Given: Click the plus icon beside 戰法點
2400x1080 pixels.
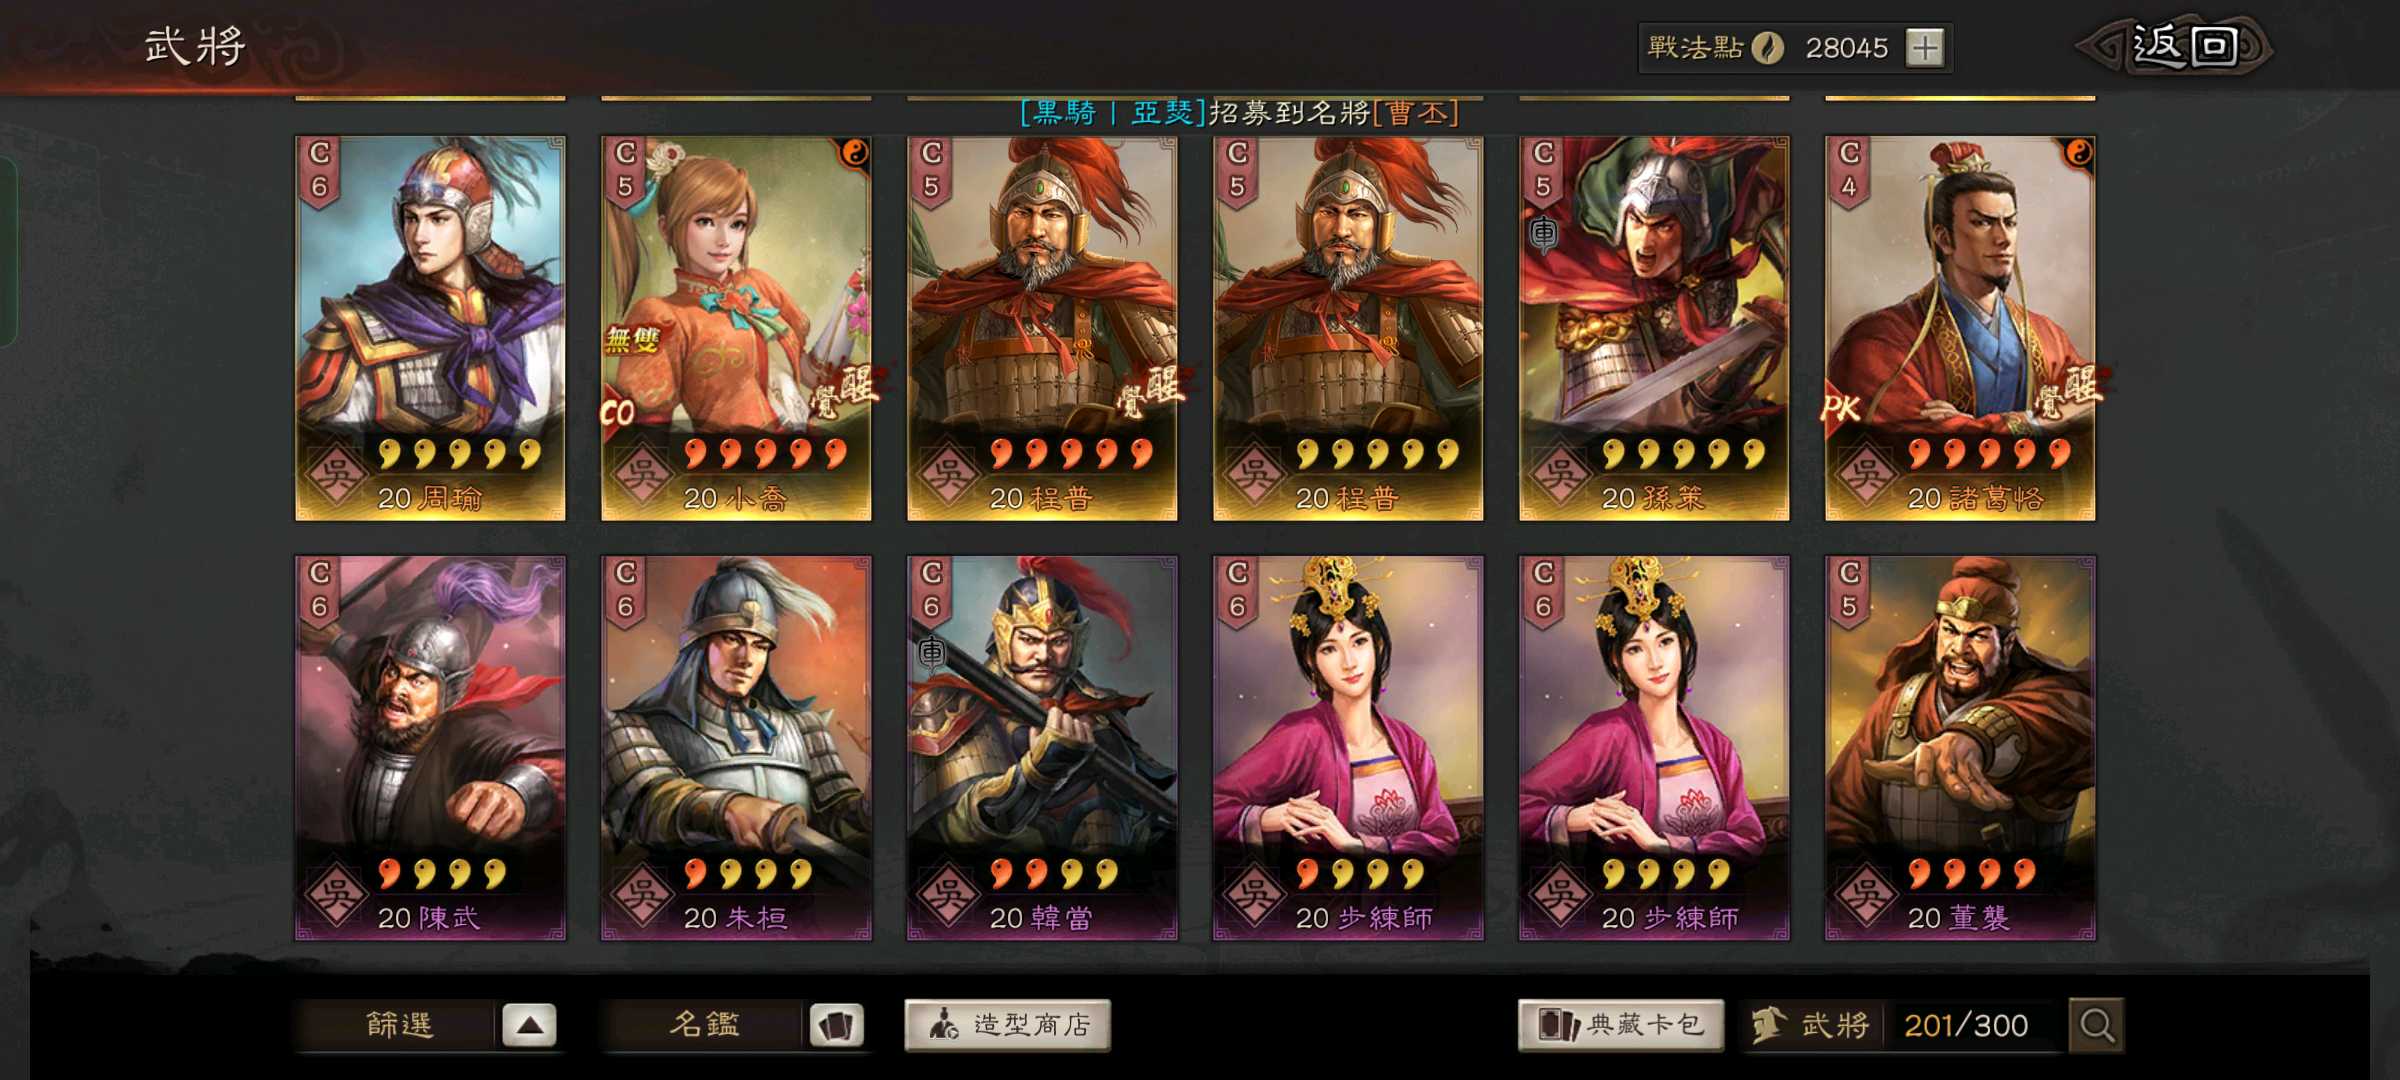Looking at the screenshot, I should [1925, 47].
